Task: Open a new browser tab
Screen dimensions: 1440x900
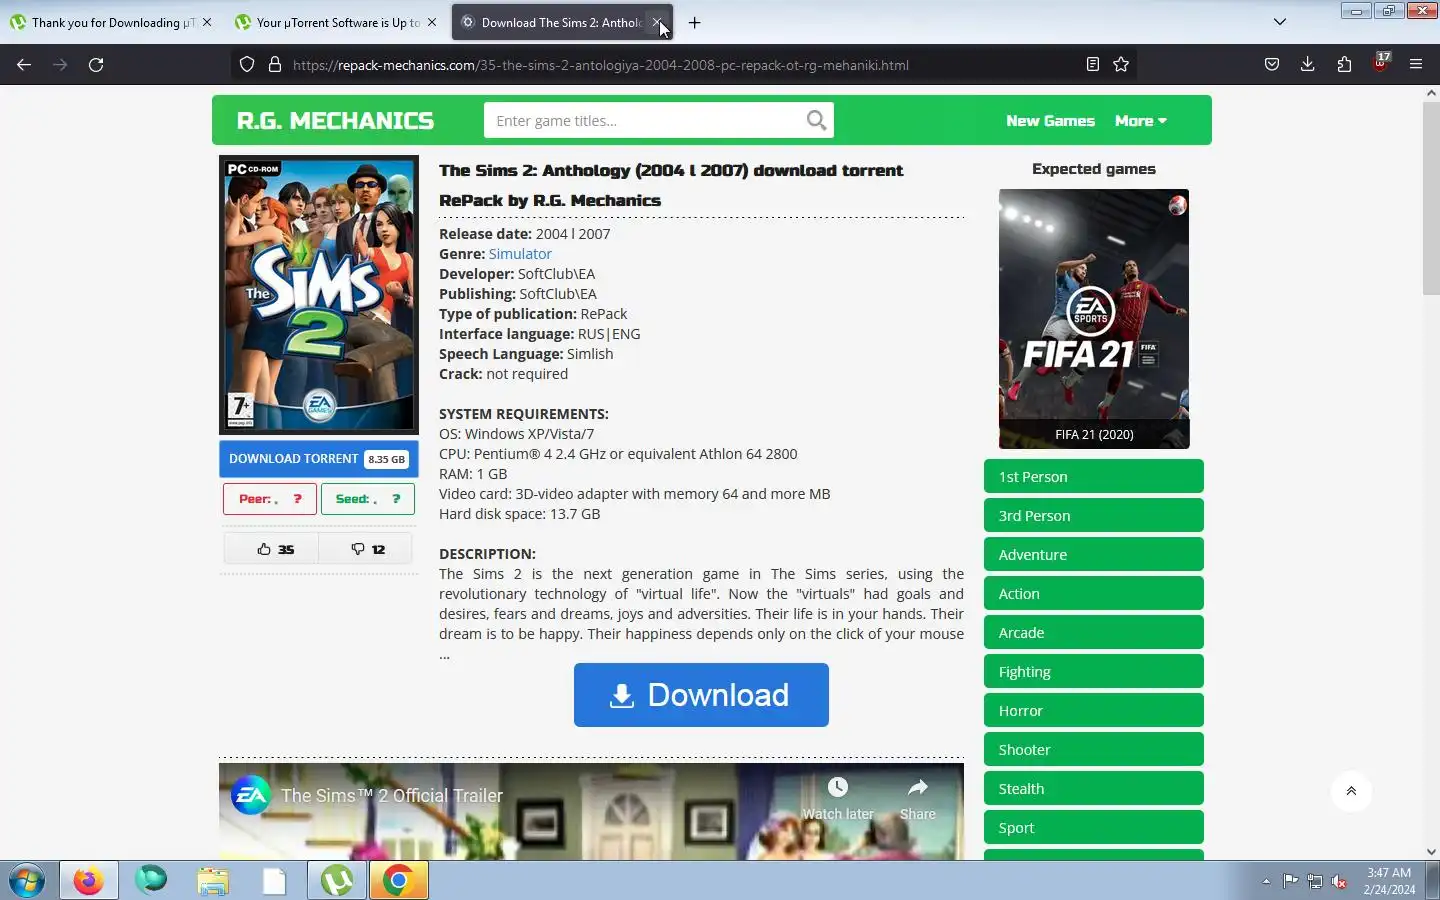Action: [x=694, y=22]
